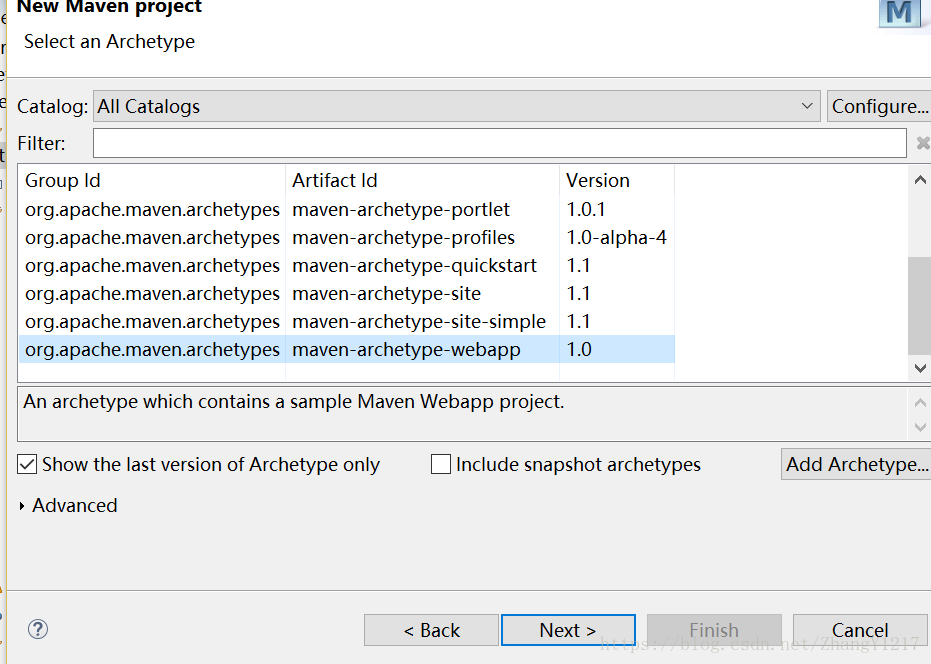Select the maven-archetype-site-simple row
The image size is (931, 664).
pyautogui.click(x=347, y=321)
